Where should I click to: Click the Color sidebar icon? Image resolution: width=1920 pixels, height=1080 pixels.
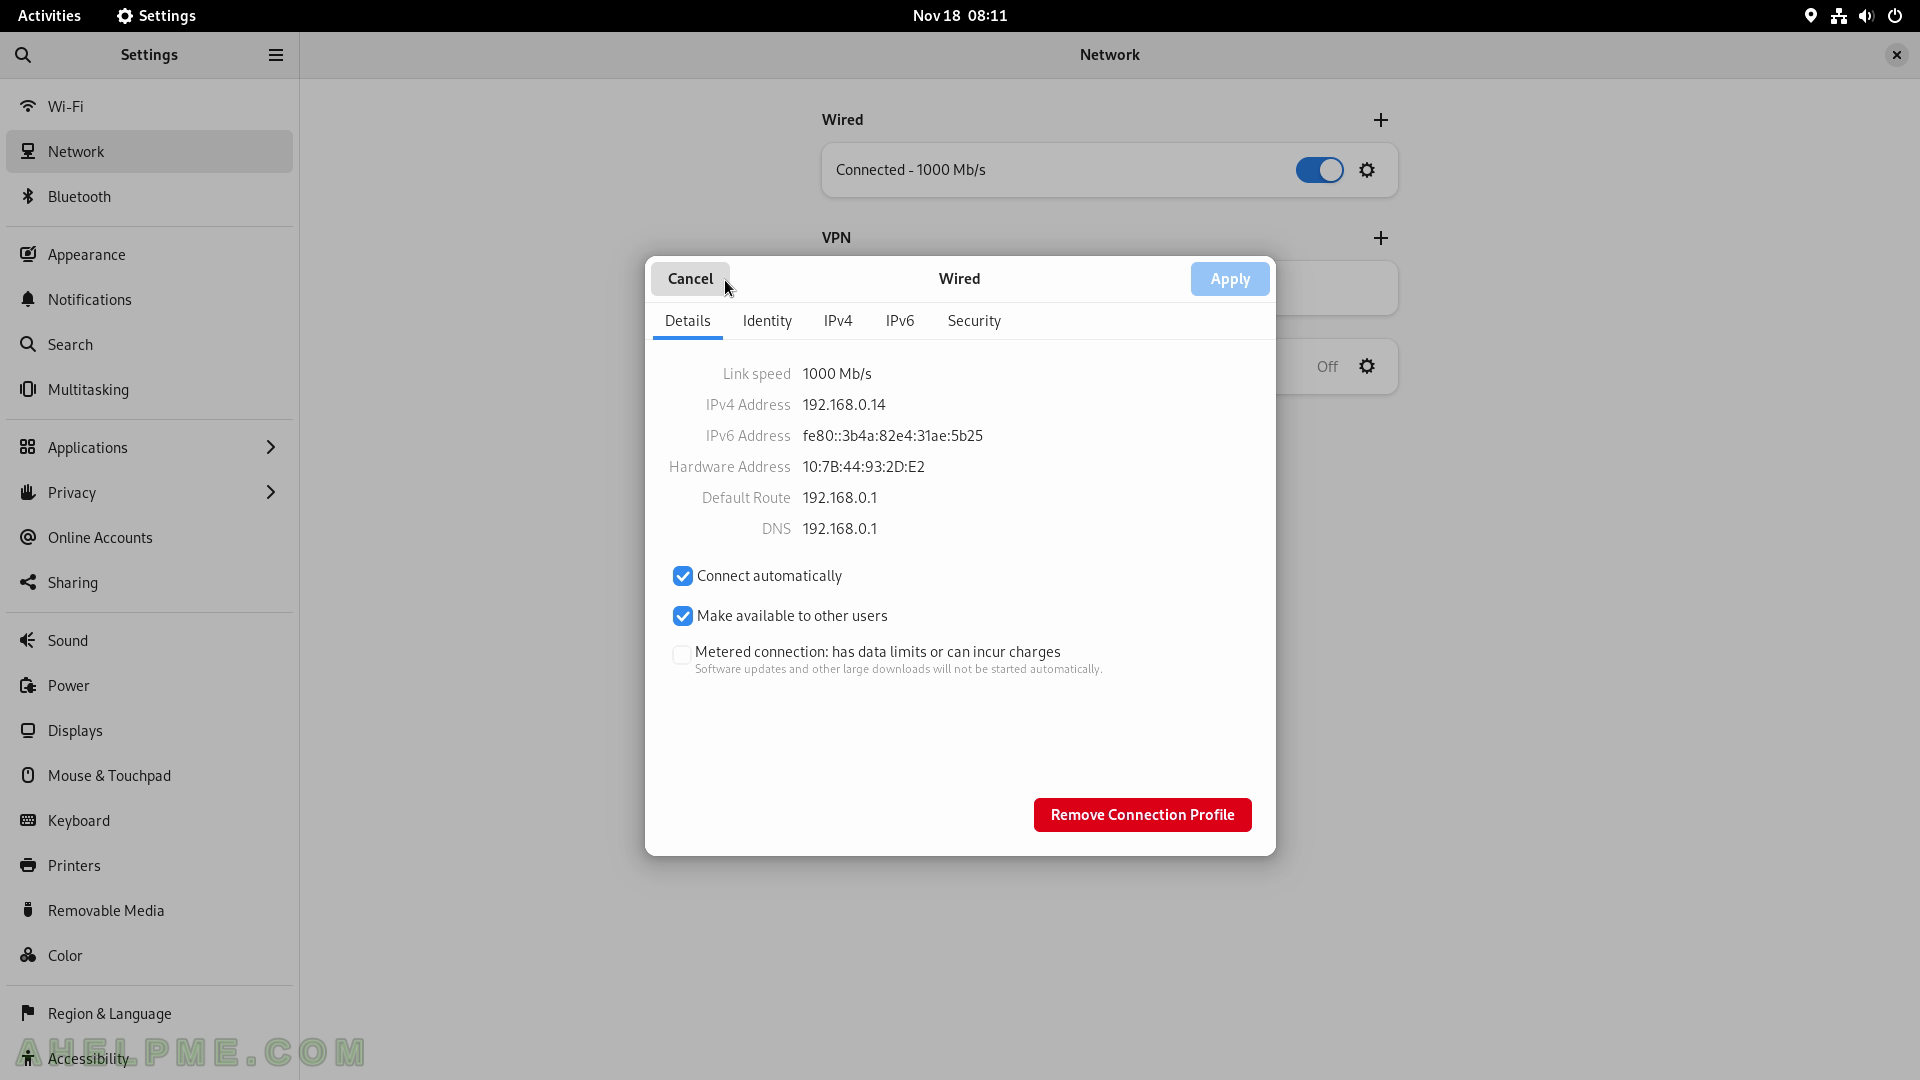click(x=28, y=955)
